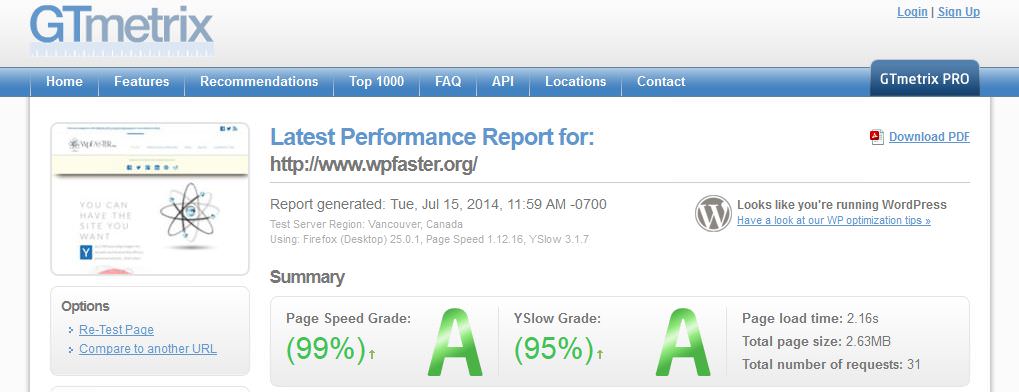The image size is (1019, 392).
Task: Click the Latest Performance Report for heading
Action: point(432,137)
